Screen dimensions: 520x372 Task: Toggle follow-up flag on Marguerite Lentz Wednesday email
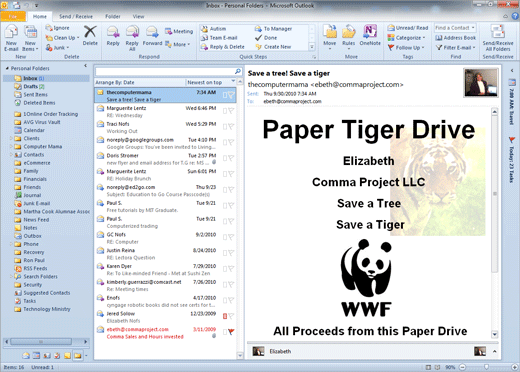coord(231,111)
